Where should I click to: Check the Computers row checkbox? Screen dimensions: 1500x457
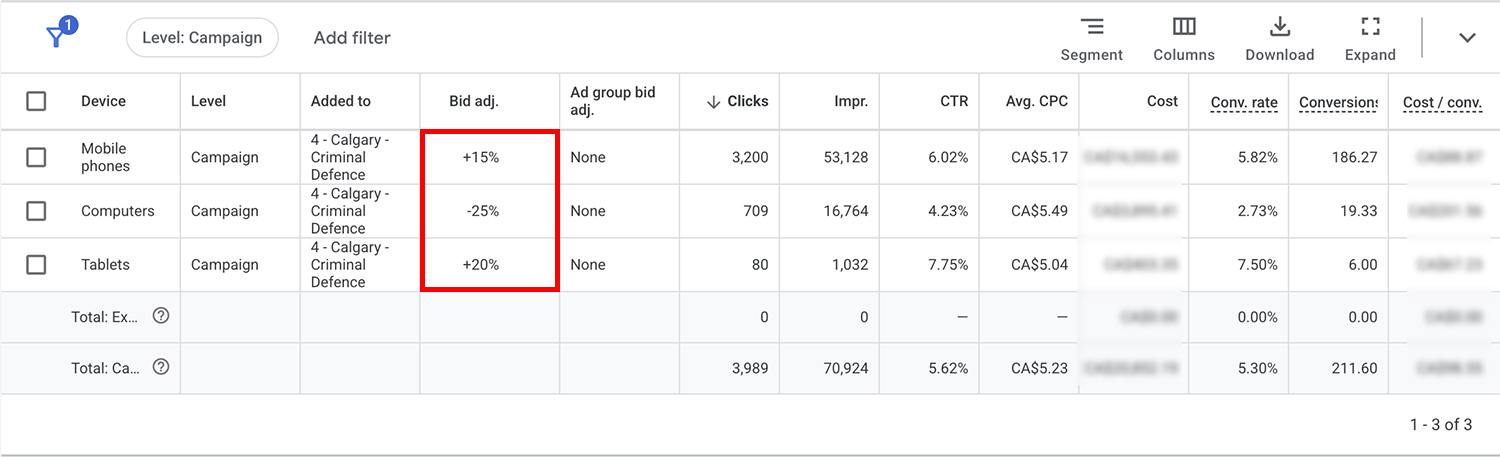pos(36,211)
